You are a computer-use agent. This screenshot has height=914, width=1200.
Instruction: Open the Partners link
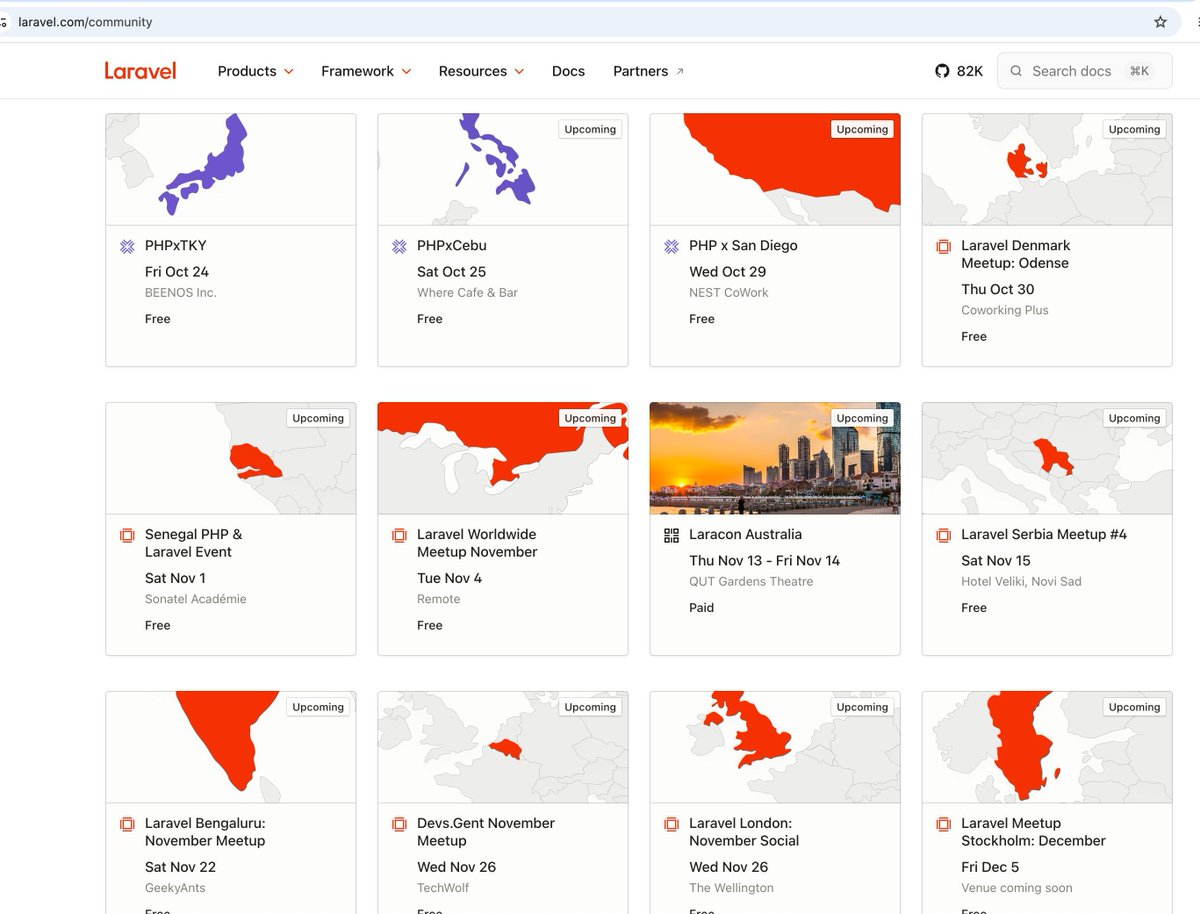(649, 71)
